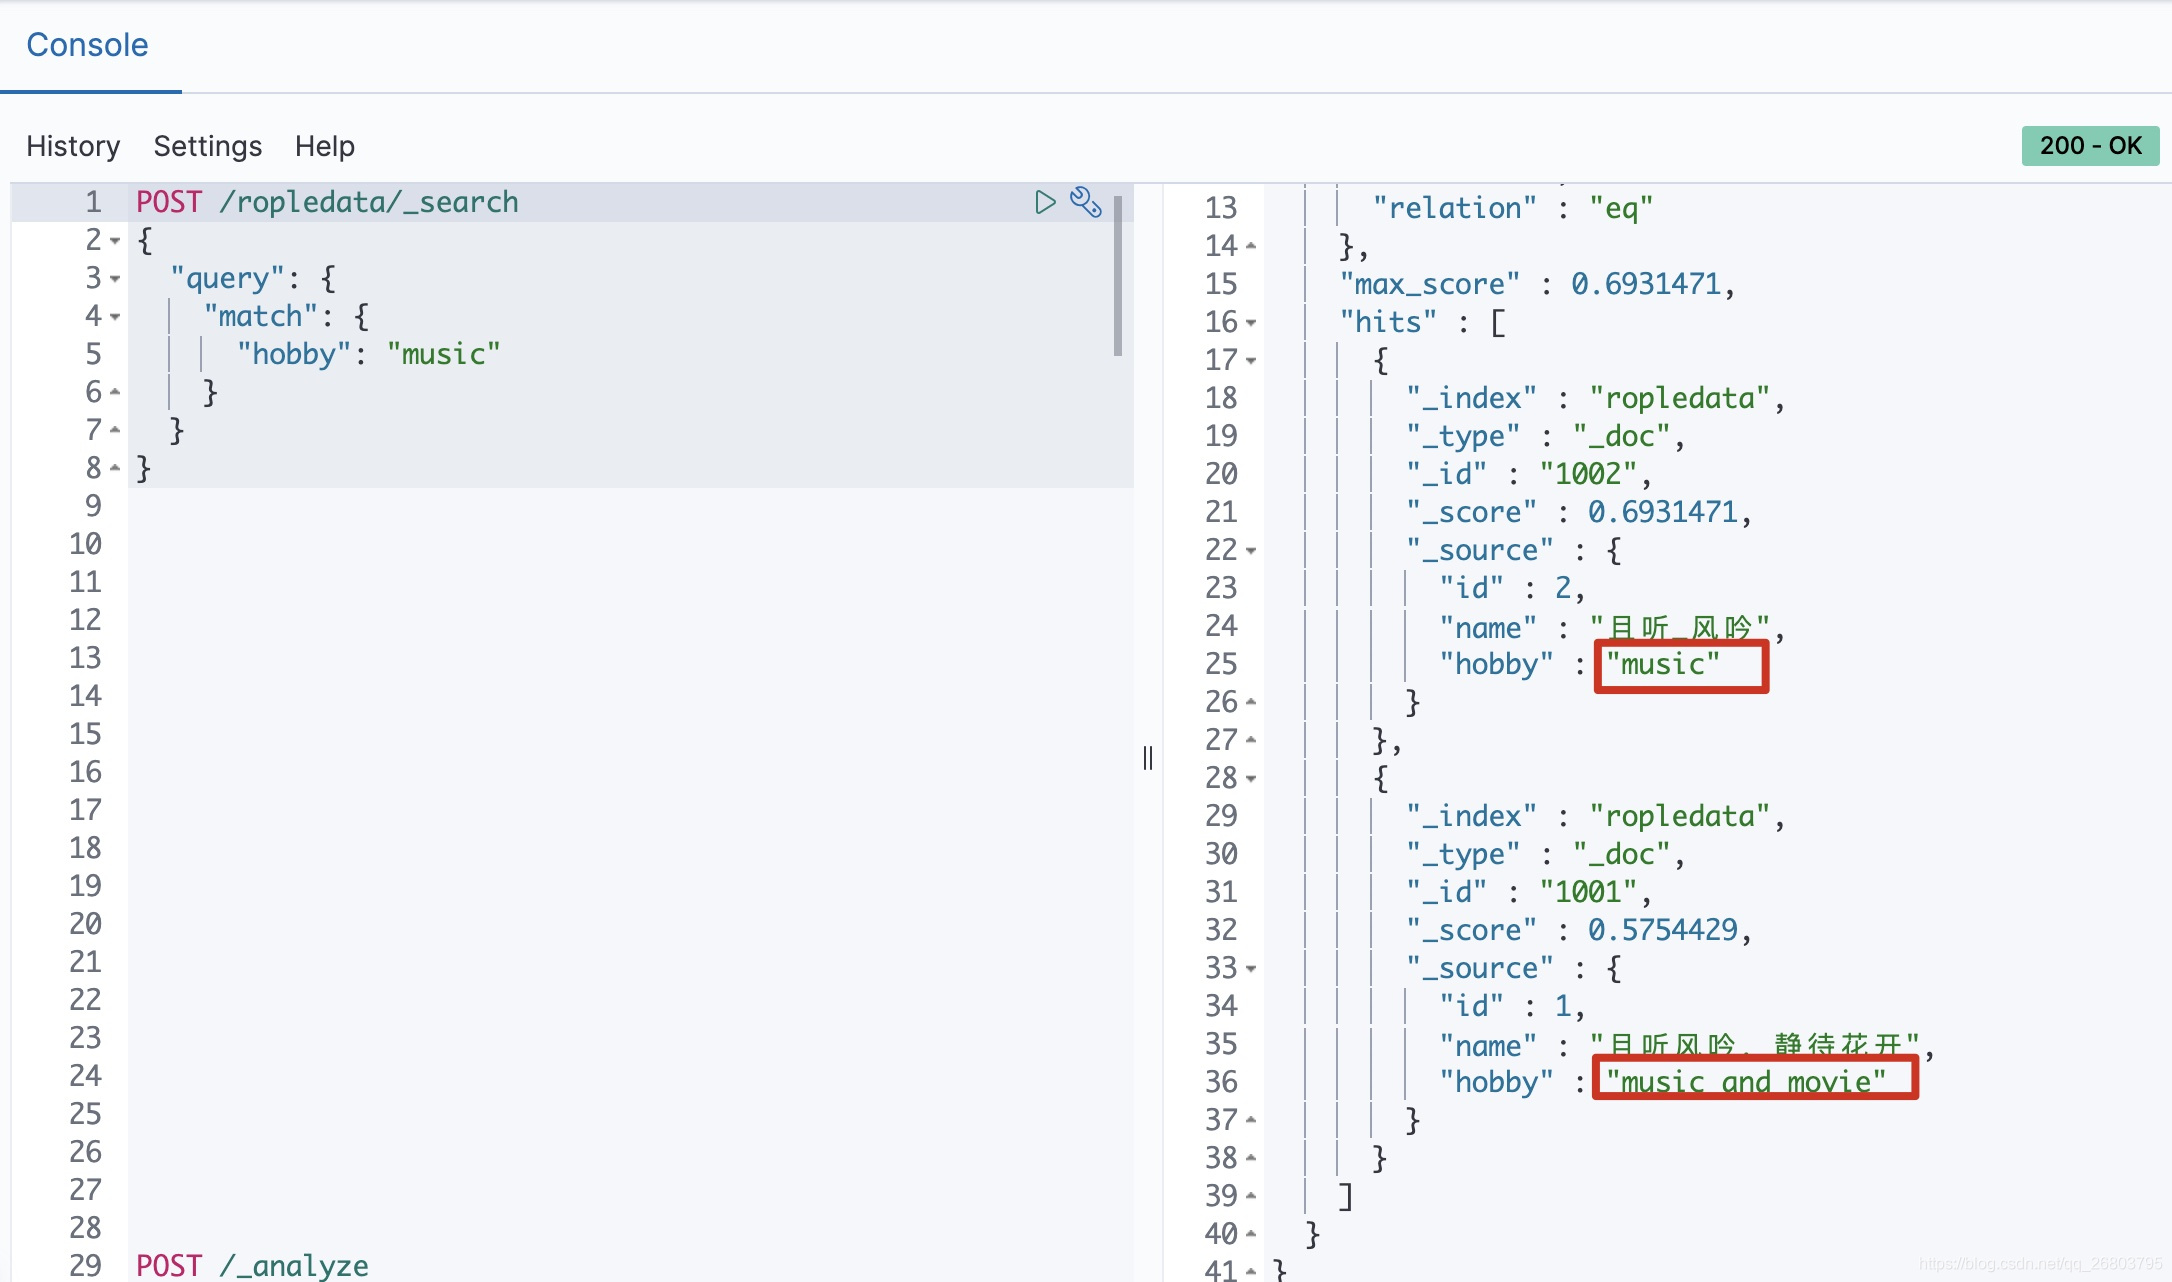Collapse the match block at line 4
Screen dimensions: 2172x1282
click(x=115, y=317)
